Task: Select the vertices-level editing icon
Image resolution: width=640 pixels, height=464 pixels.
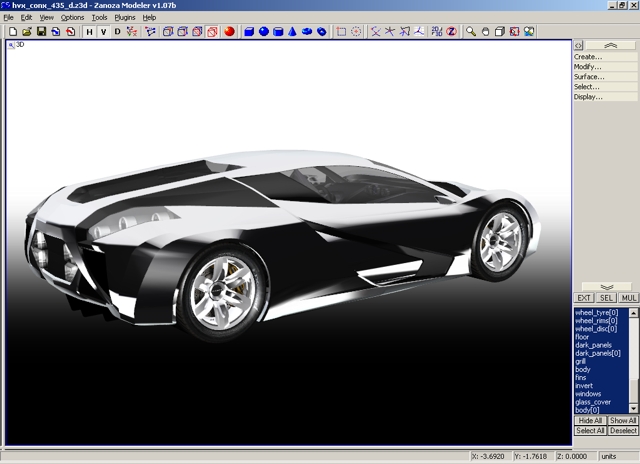Action: 151,31
